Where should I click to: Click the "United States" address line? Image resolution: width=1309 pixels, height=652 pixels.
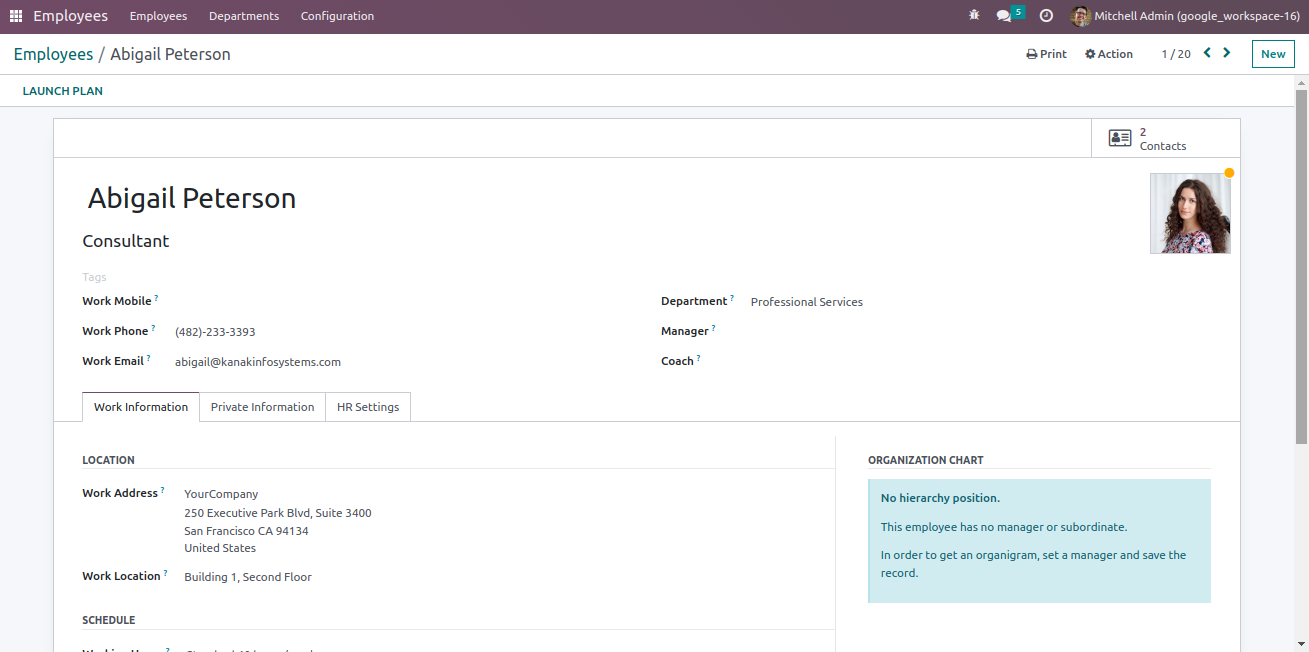220,548
